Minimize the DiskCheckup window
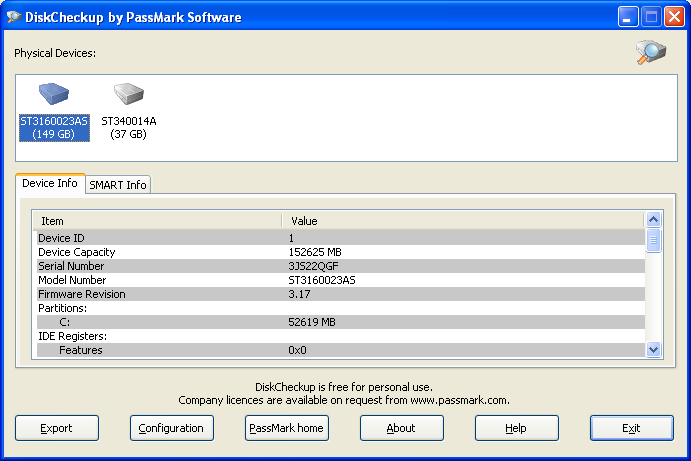Image resolution: width=691 pixels, height=461 pixels. (x=628, y=17)
